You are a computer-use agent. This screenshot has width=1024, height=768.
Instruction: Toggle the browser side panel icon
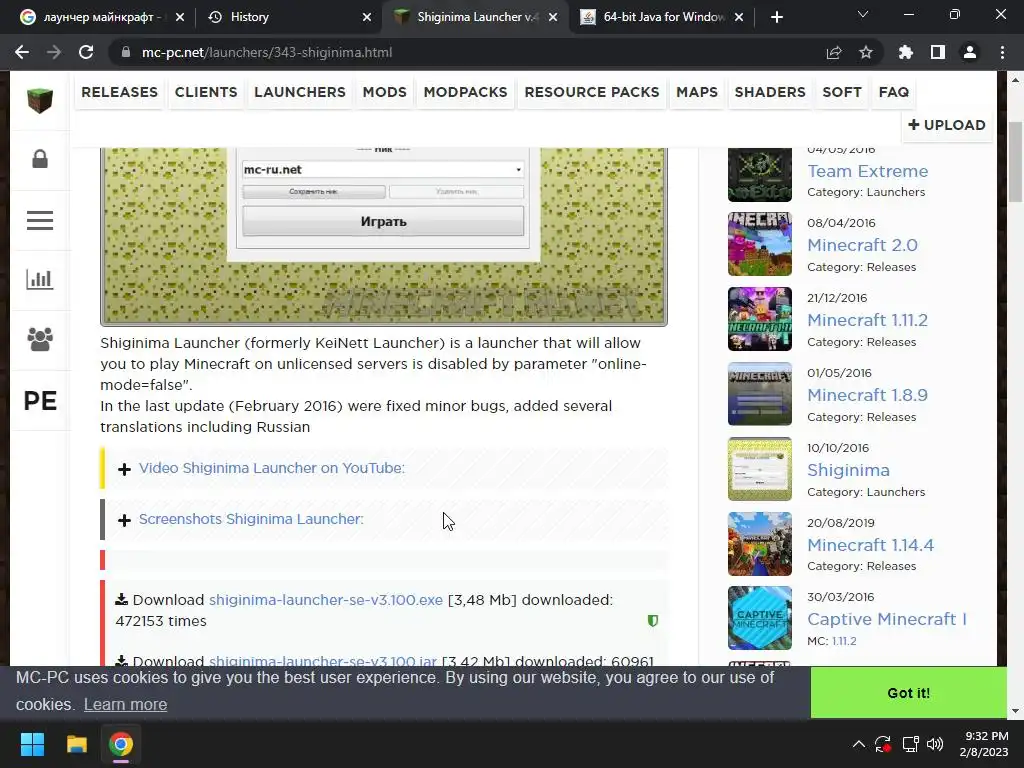pos(938,52)
